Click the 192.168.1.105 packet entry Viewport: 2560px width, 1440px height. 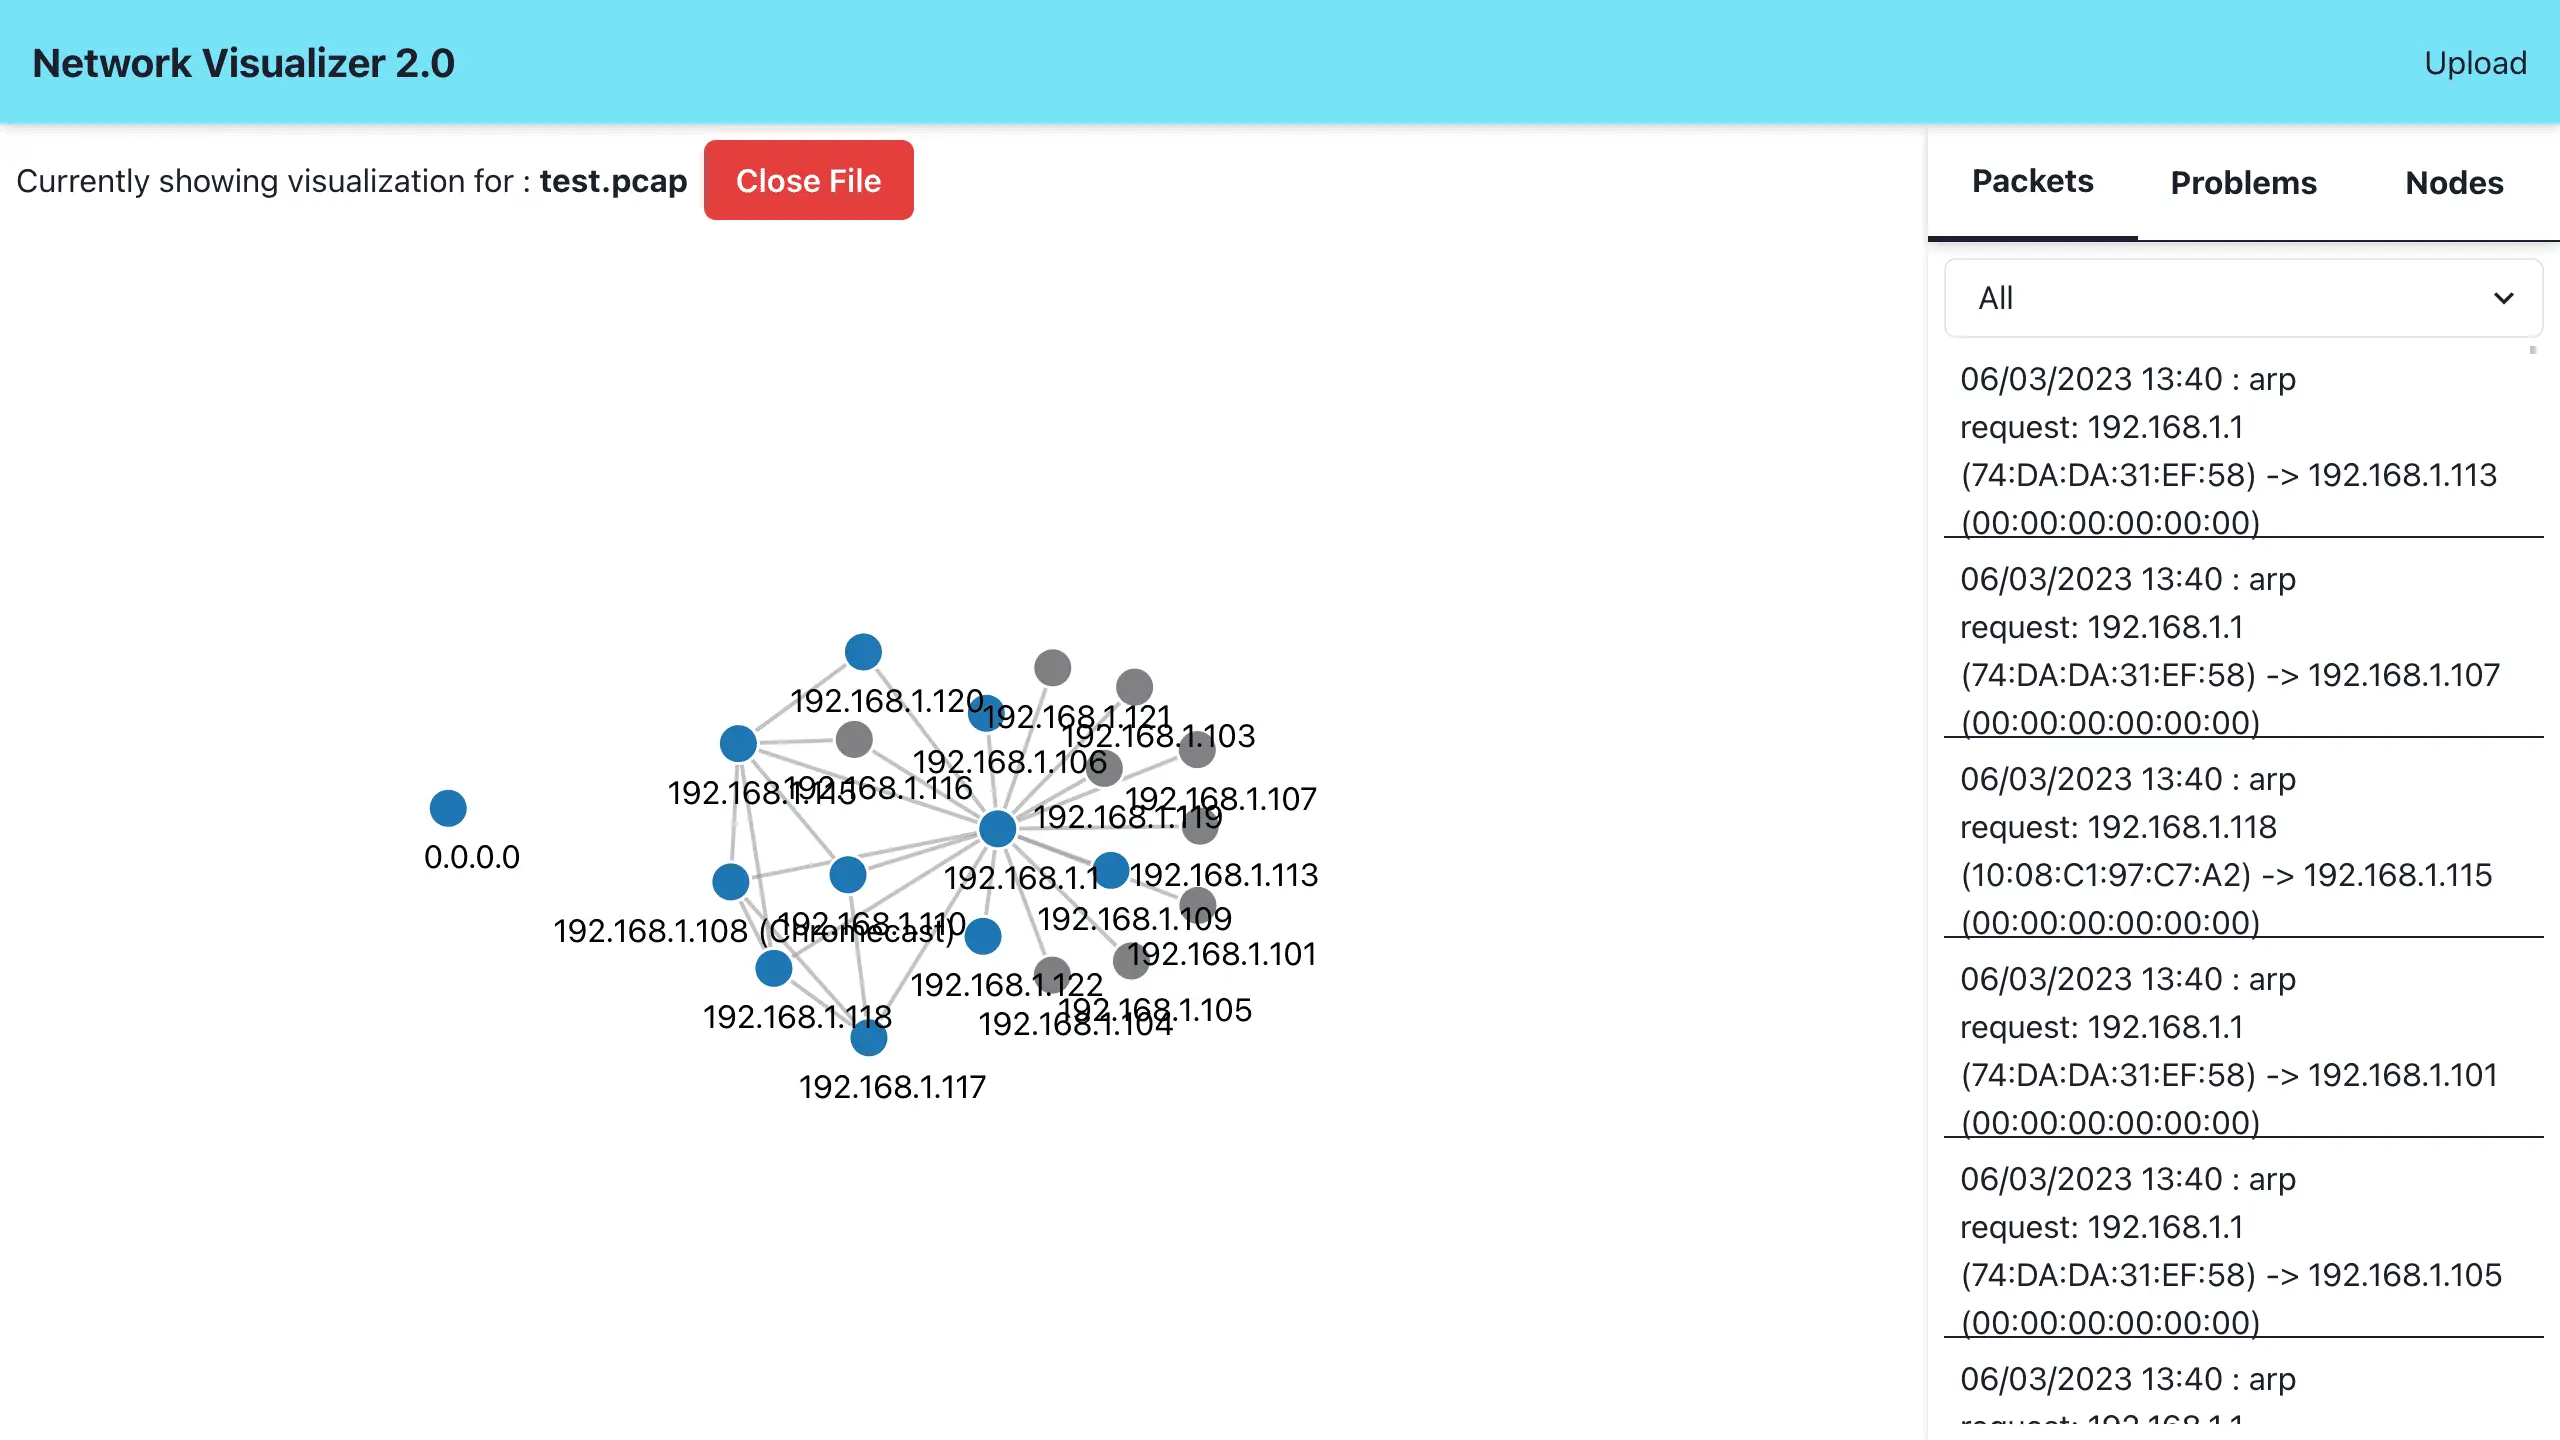[x=2233, y=1248]
